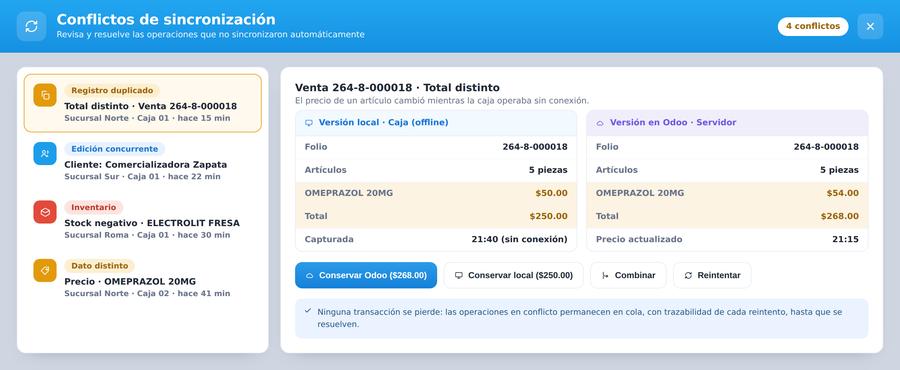The width and height of the screenshot is (900, 370).
Task: Click Sucursal Sur · Caja 01 · hace 22 min
Action: coord(142,177)
